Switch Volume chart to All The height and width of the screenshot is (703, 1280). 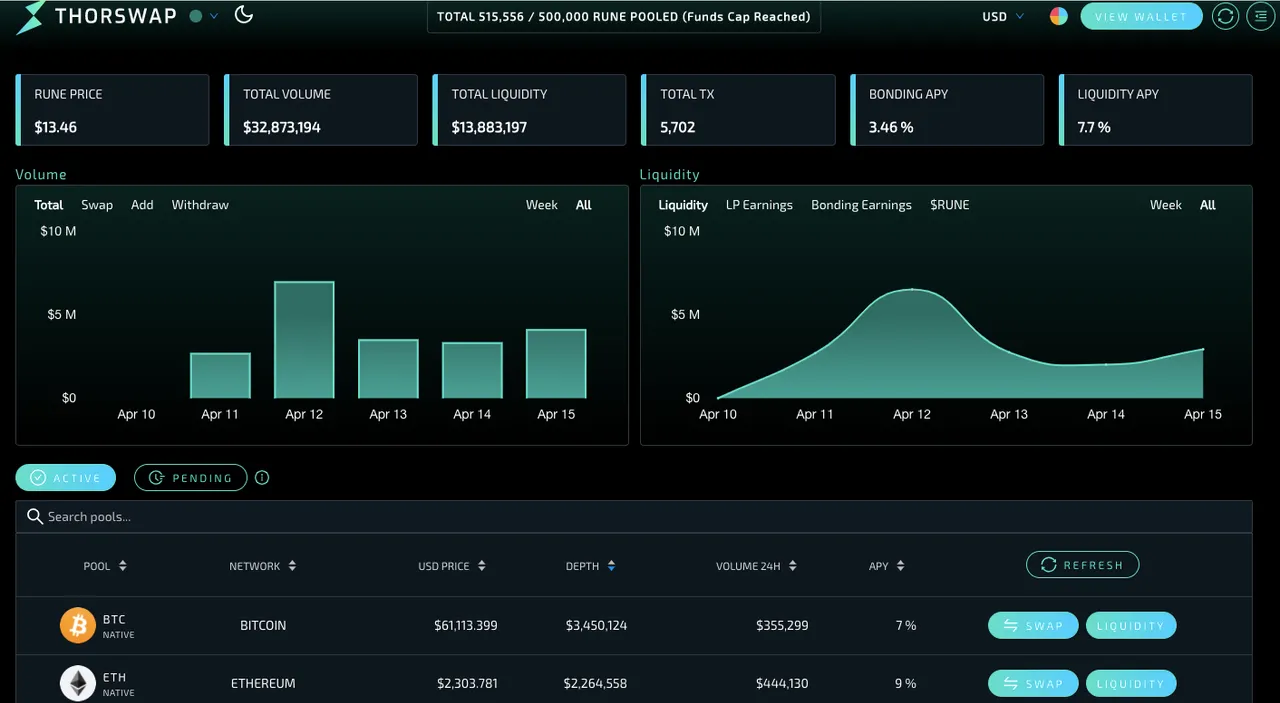584,205
